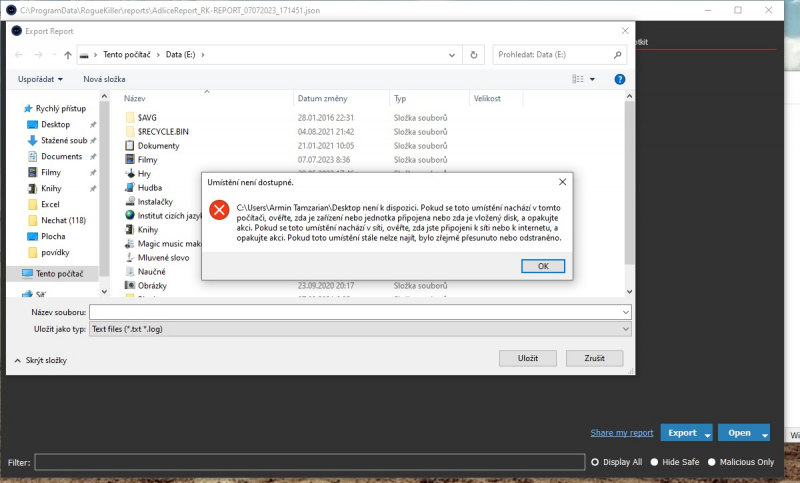This screenshot has width=800, height=483.
Task: Enable the Hide Safe radio option
Action: [x=655, y=462]
